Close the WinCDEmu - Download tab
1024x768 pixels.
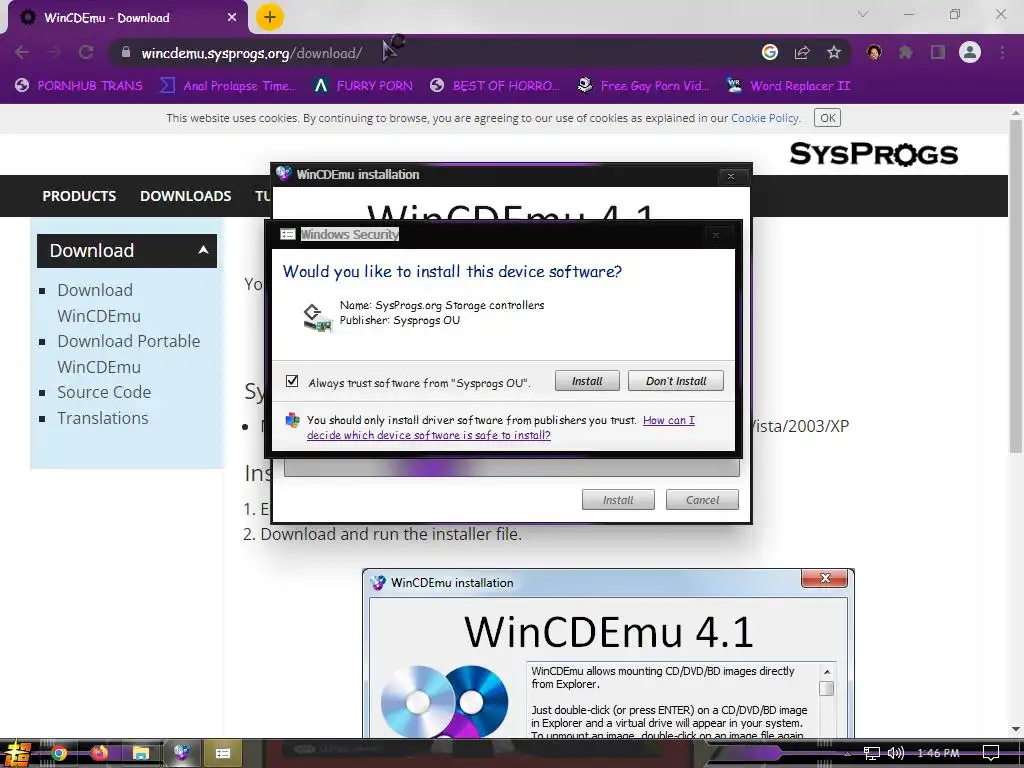point(232,18)
